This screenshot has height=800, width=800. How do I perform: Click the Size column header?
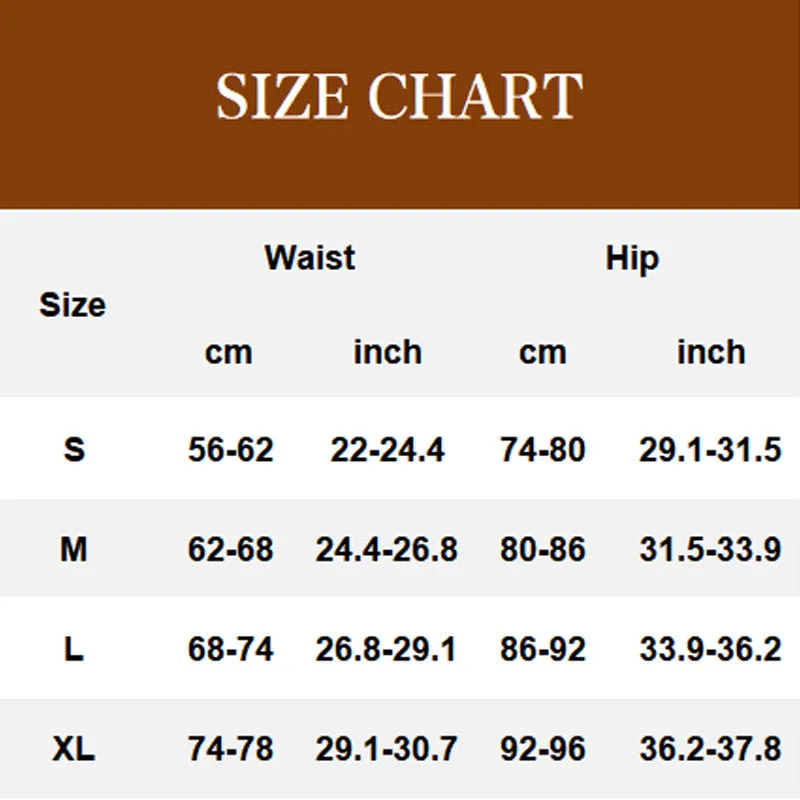tap(72, 305)
